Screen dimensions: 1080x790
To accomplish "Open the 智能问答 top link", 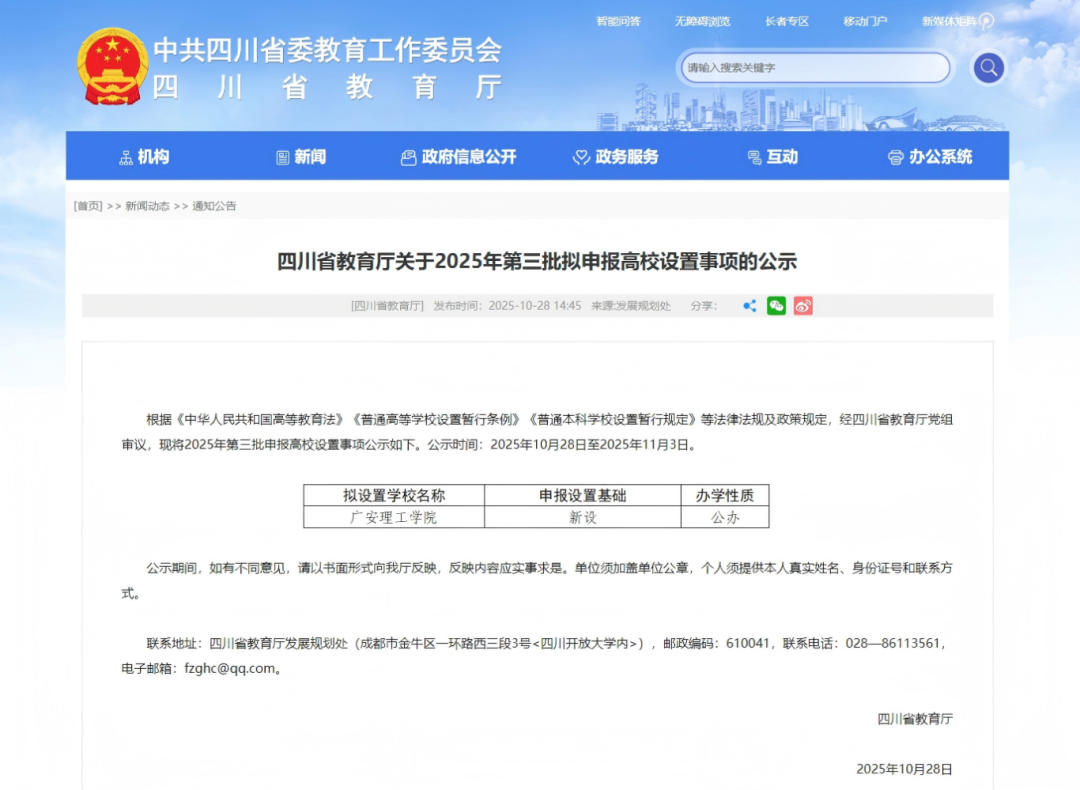I will point(618,21).
